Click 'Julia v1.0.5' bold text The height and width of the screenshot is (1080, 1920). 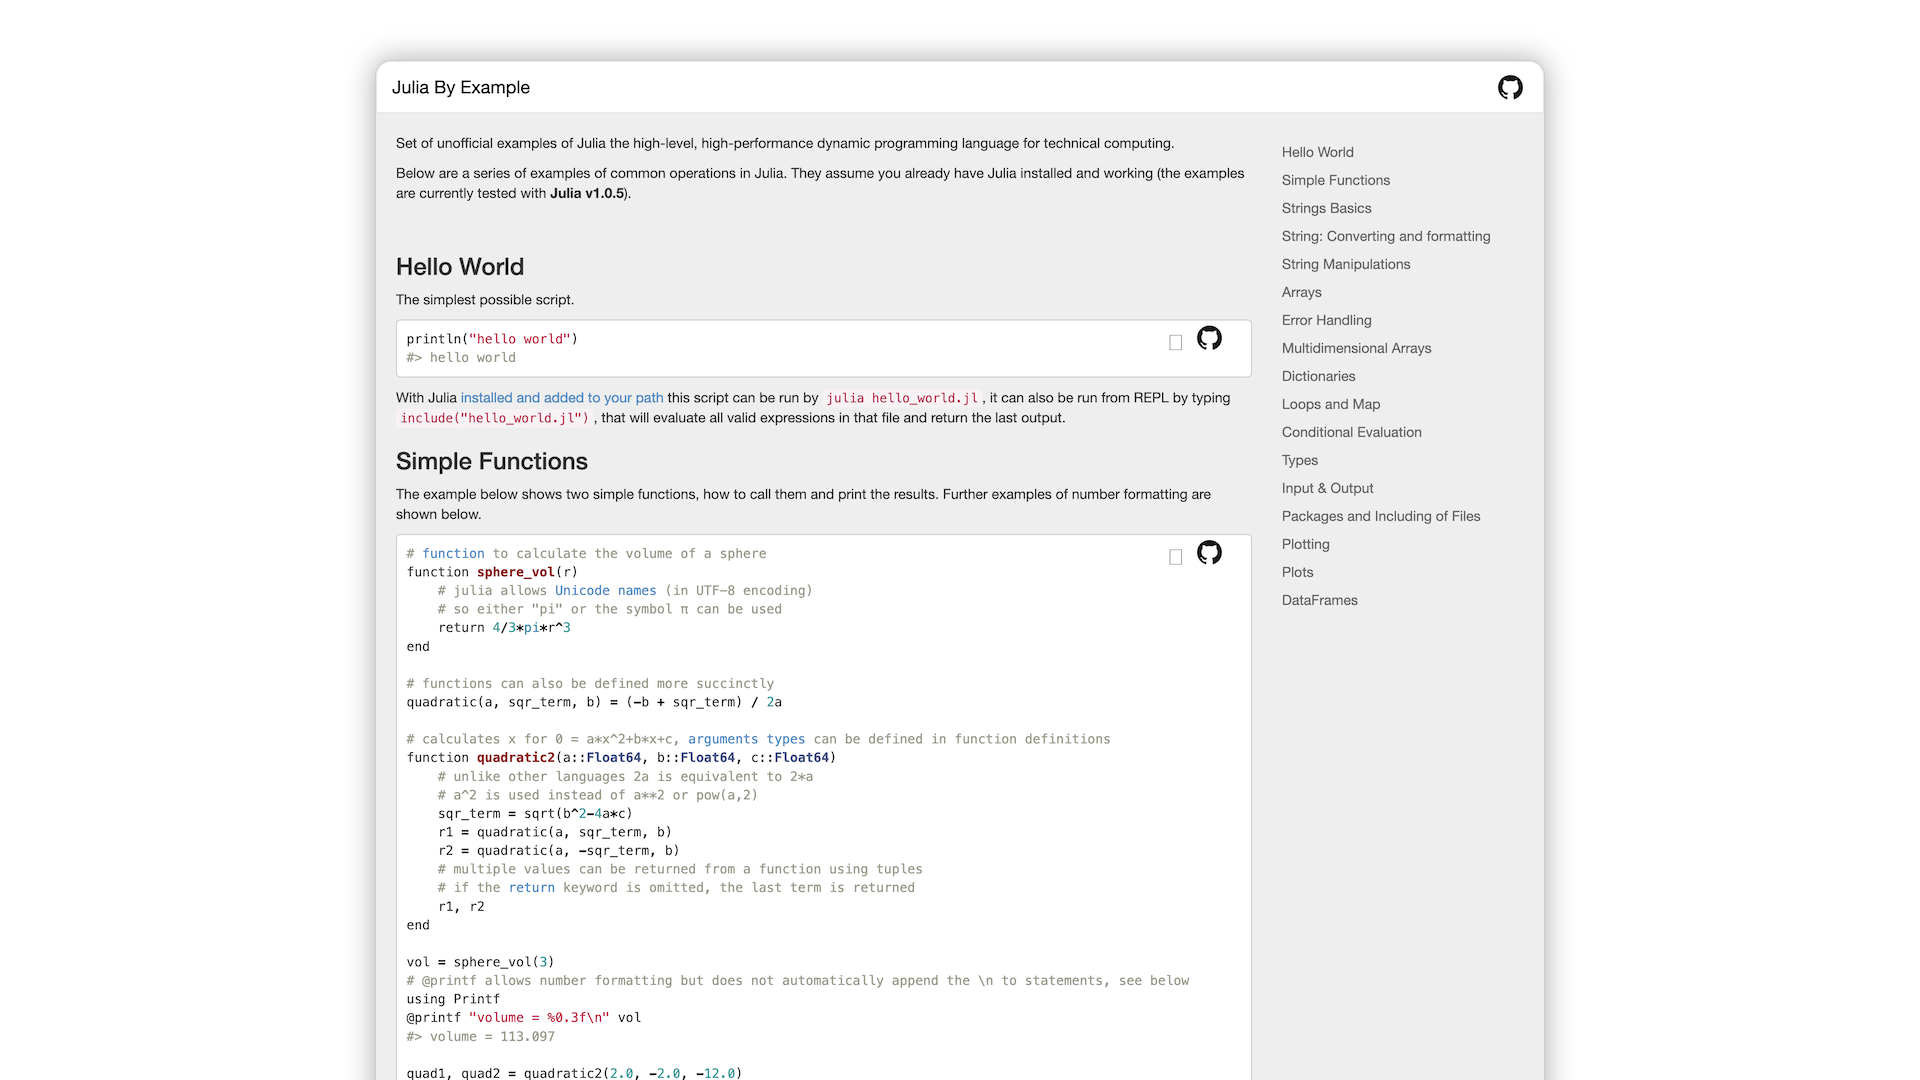coord(587,193)
